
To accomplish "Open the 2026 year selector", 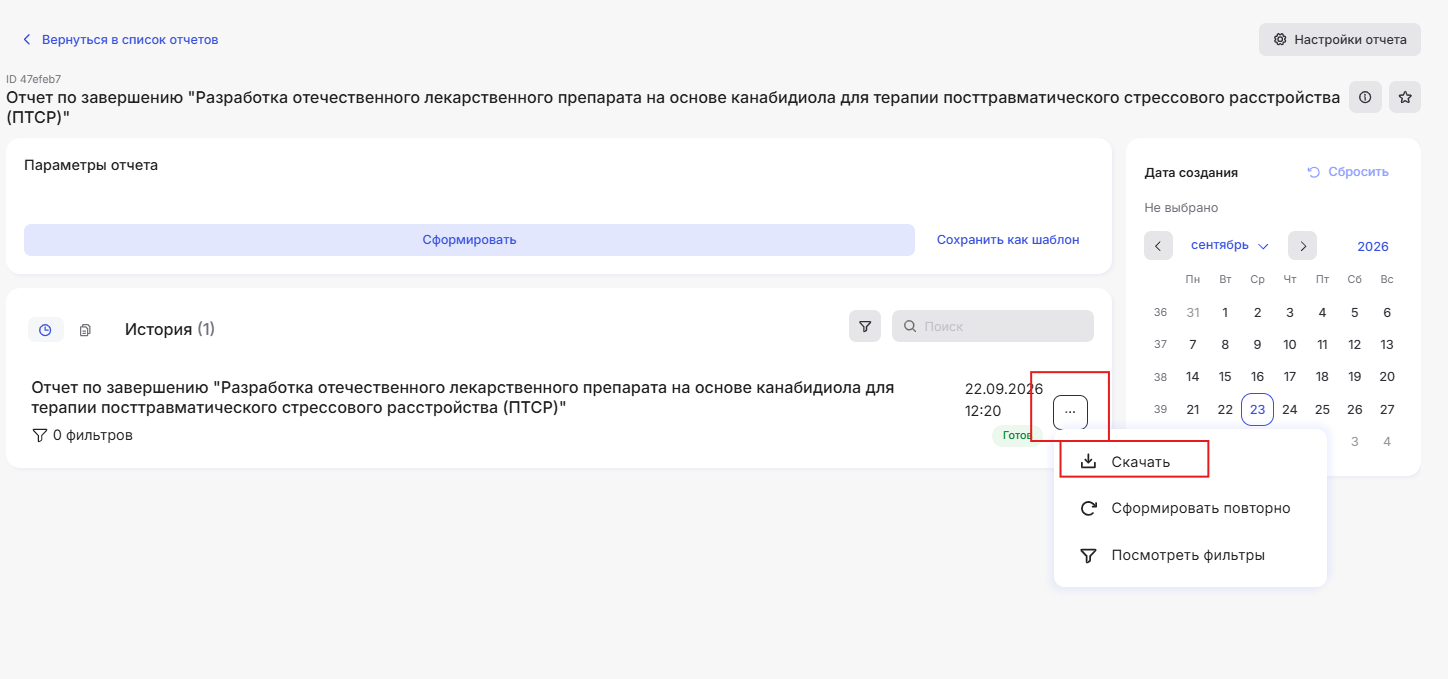I will 1373,247.
